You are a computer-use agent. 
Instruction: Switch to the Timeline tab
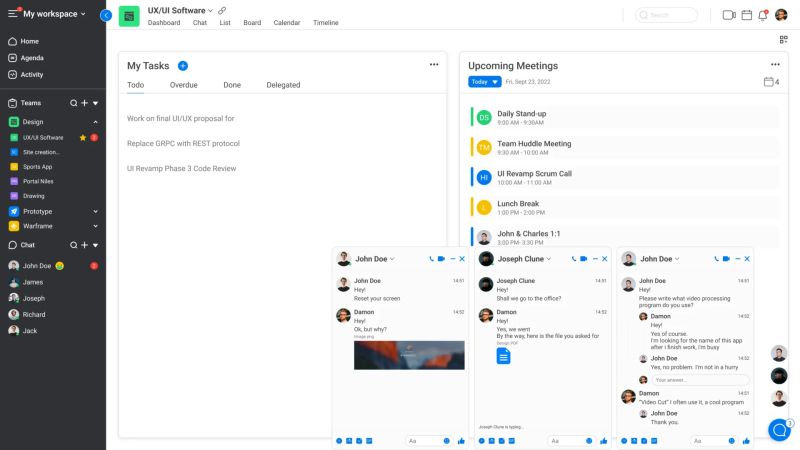(326, 22)
